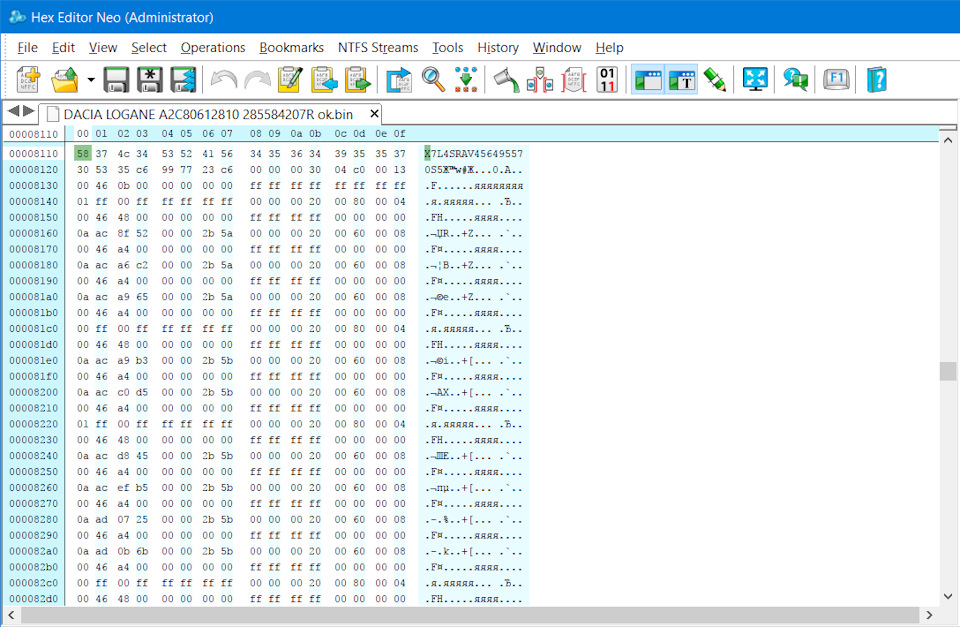Image resolution: width=960 pixels, height=627 pixels.
Task: Open the Help menu
Action: [609, 48]
